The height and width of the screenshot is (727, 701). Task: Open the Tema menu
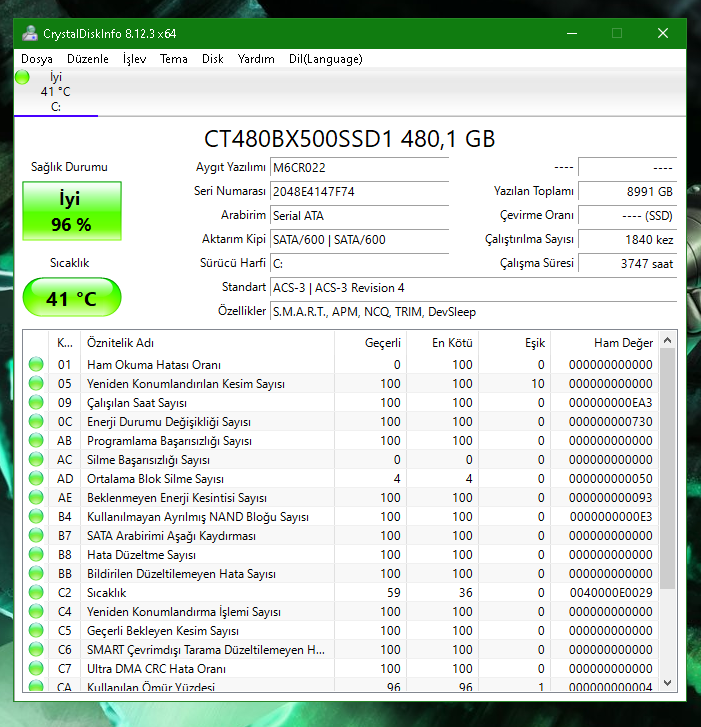pos(174,59)
